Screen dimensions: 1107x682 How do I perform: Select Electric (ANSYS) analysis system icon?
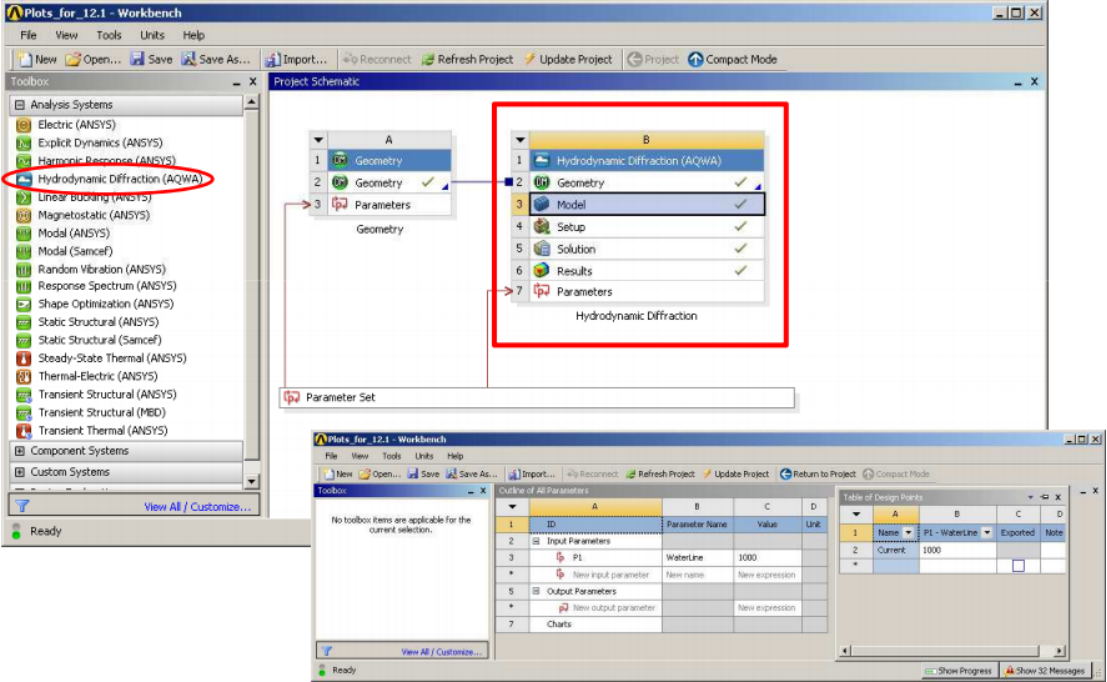pyautogui.click(x=23, y=125)
